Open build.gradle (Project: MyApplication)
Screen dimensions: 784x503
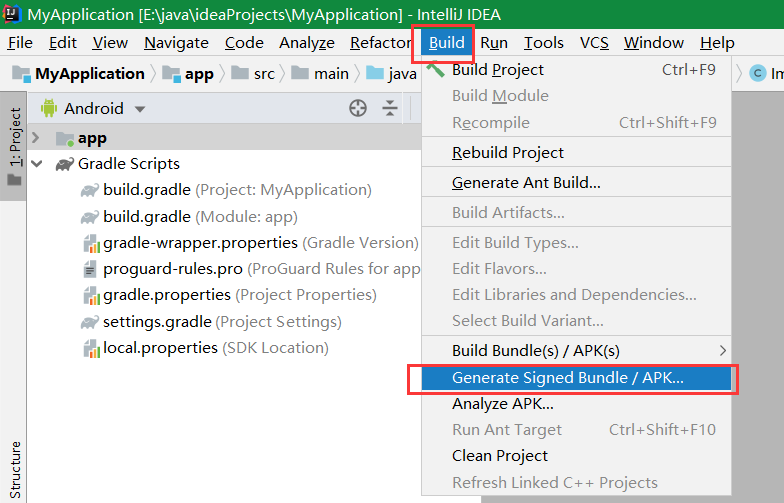coord(238,190)
